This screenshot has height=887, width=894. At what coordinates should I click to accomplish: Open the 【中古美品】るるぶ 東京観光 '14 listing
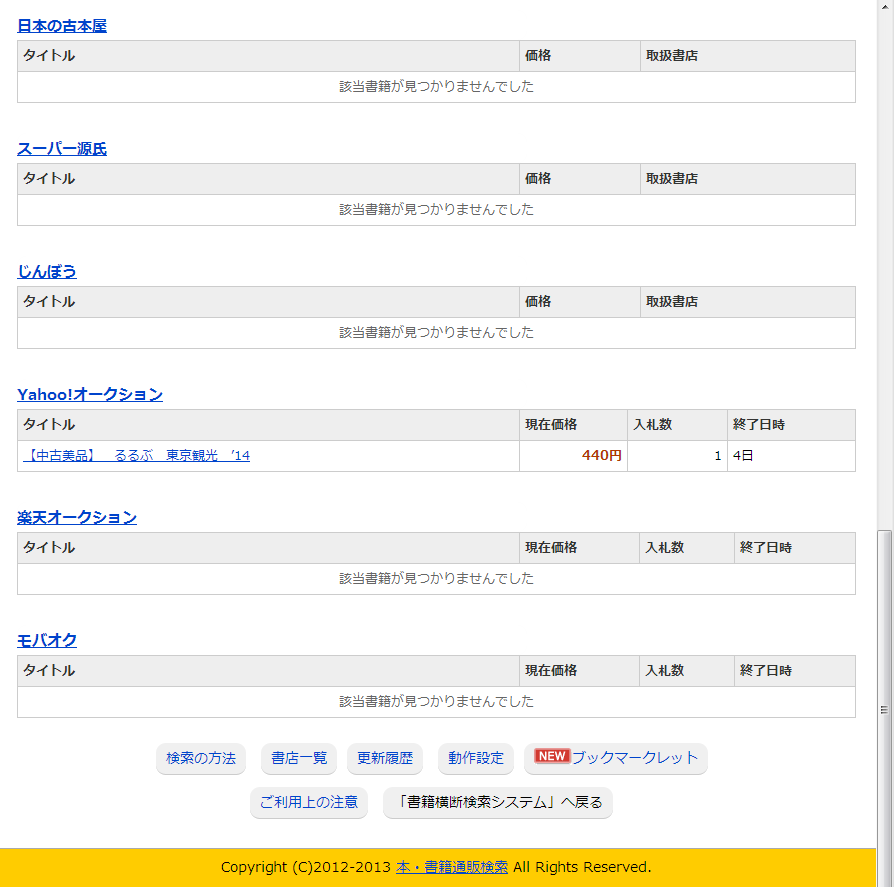pos(136,455)
